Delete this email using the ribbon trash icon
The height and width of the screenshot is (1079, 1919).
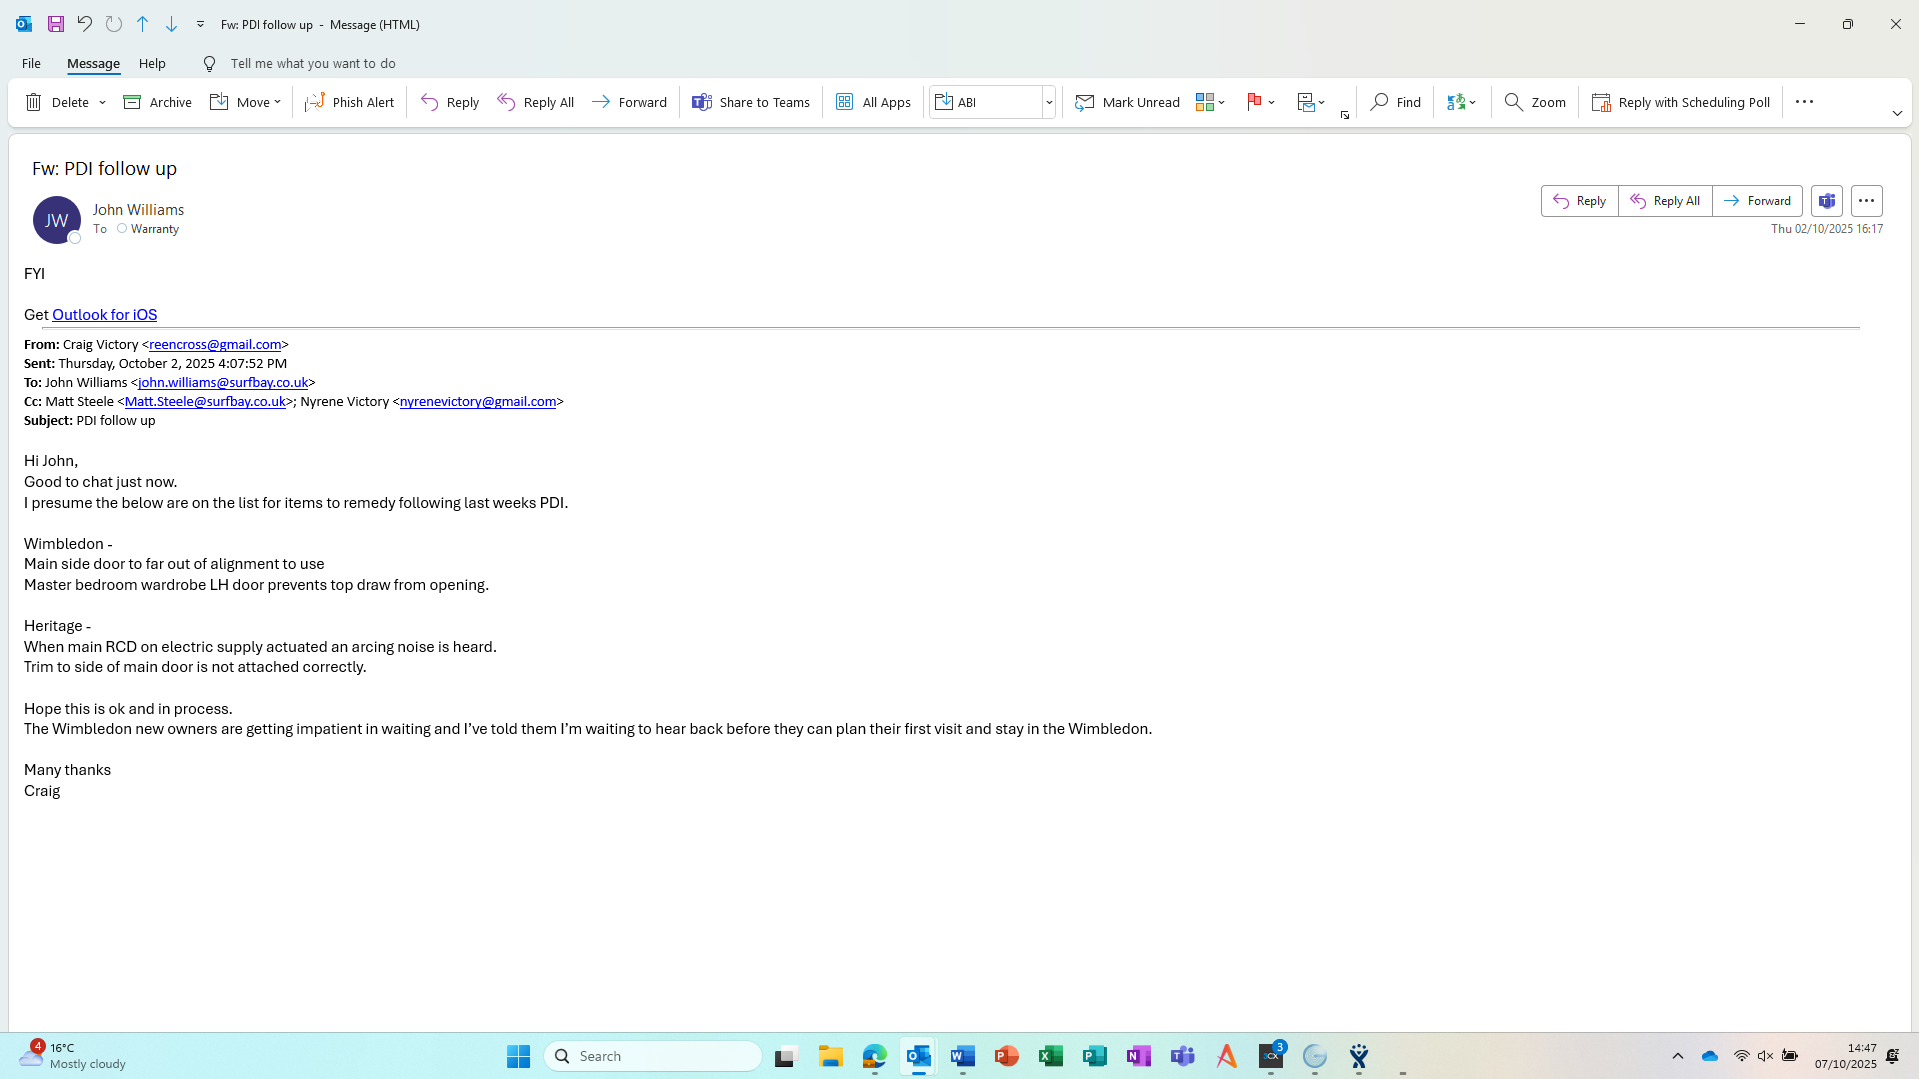point(57,102)
